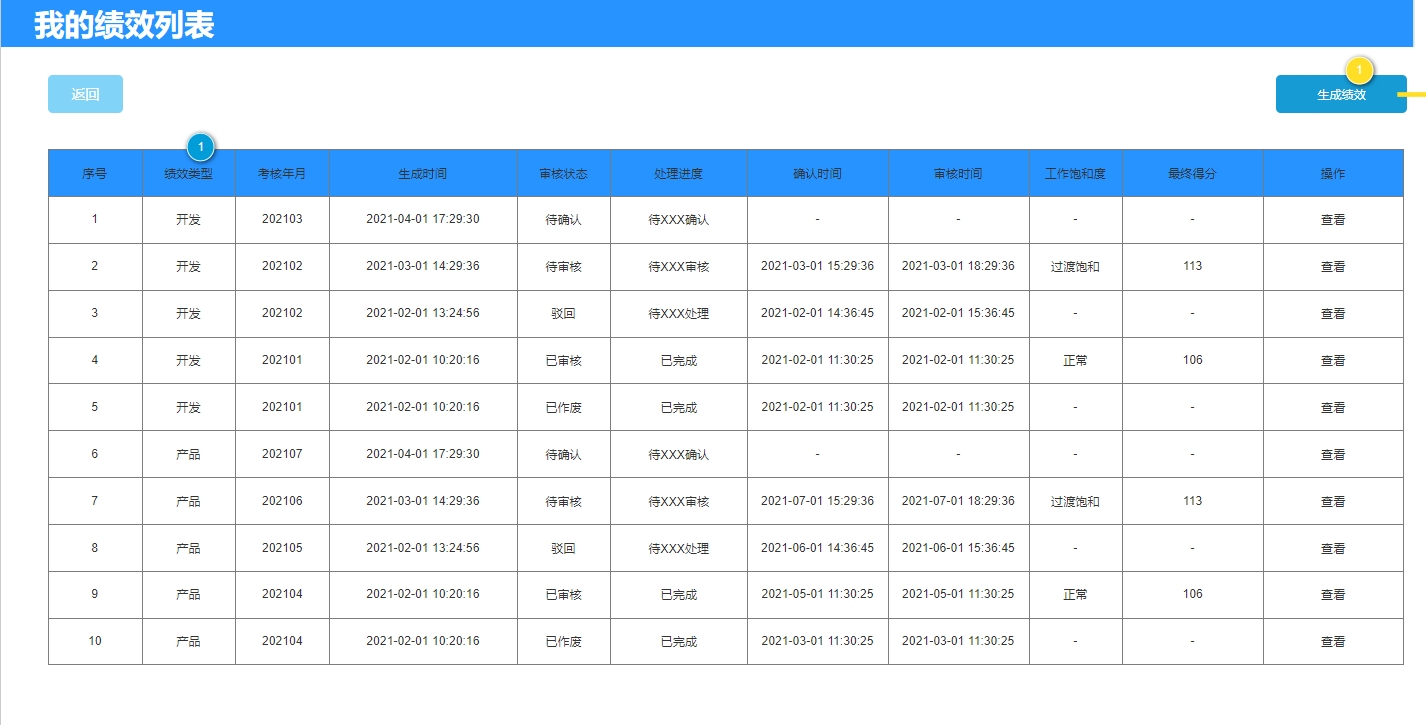Click the 最终得分 column header
Viewport: 1426px width, 725px height.
(x=1193, y=174)
